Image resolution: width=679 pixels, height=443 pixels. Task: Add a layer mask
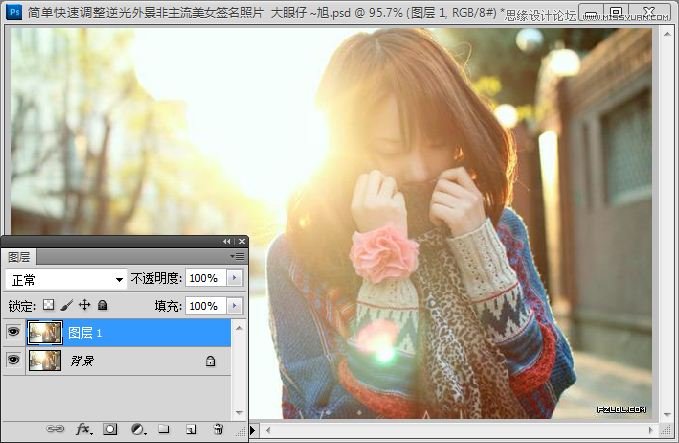(x=110, y=429)
